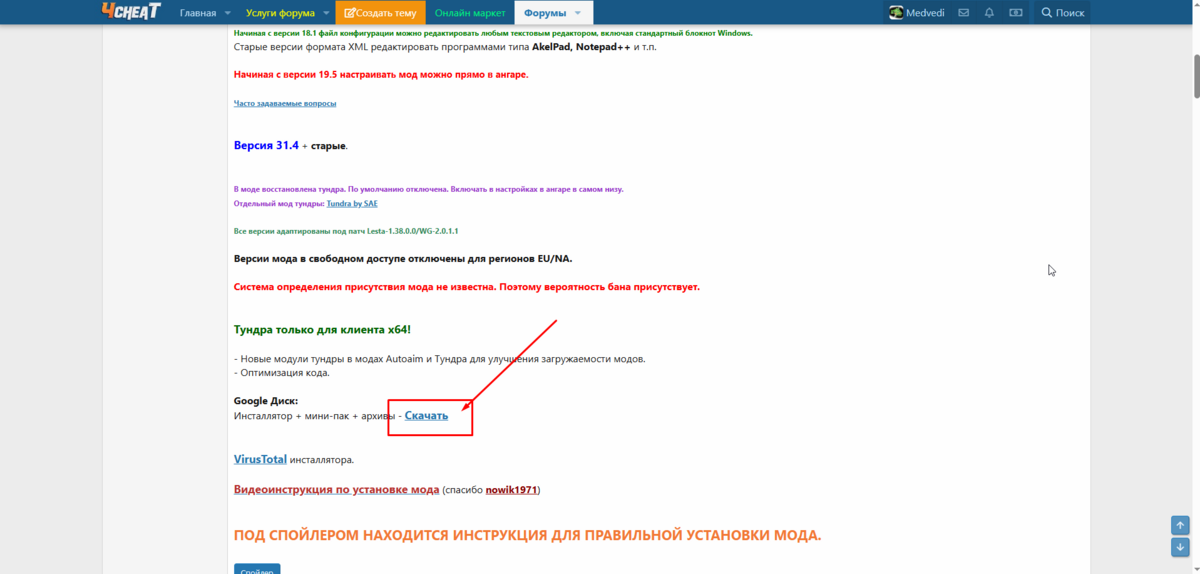
Task: Expand the Главная dropdown arrow
Action: tap(228, 13)
